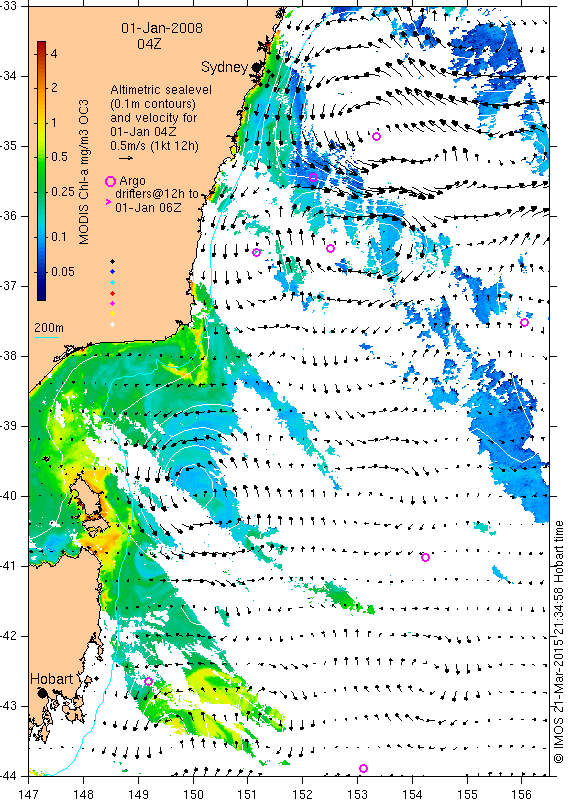This screenshot has width=570, height=800.
Task: Click the 'MODIS Chl-a mg/m3 OC3' vertical label
Action: 84,172
